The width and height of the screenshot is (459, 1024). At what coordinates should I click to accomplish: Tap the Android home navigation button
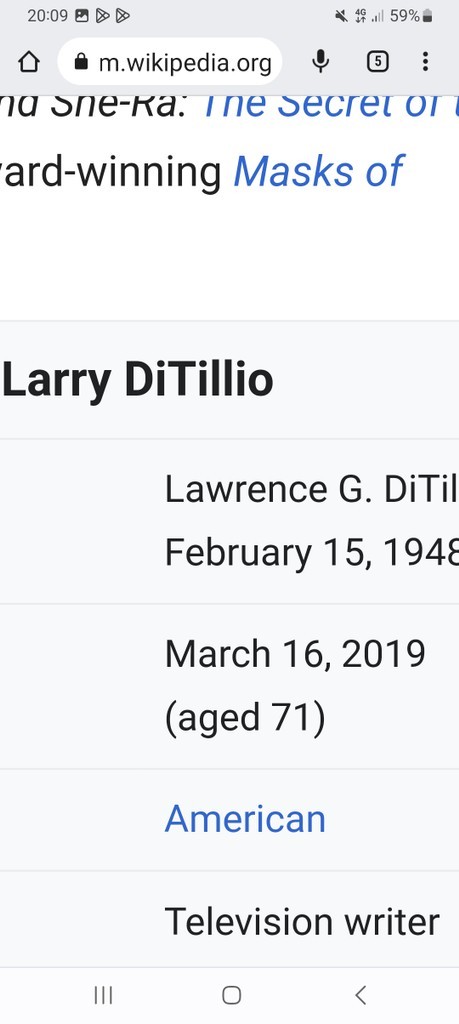tap(231, 995)
